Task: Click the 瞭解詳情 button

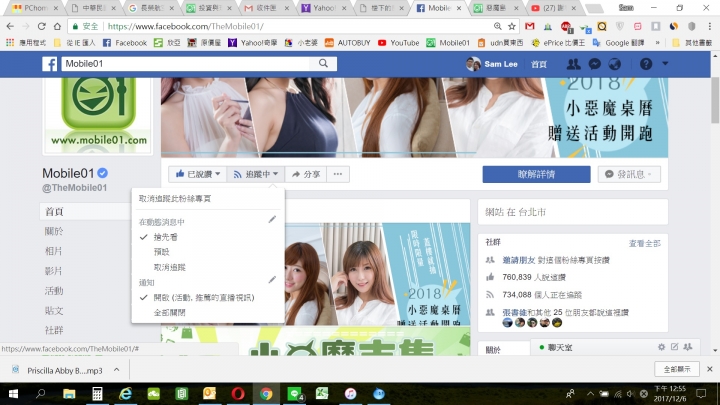Action: click(536, 174)
